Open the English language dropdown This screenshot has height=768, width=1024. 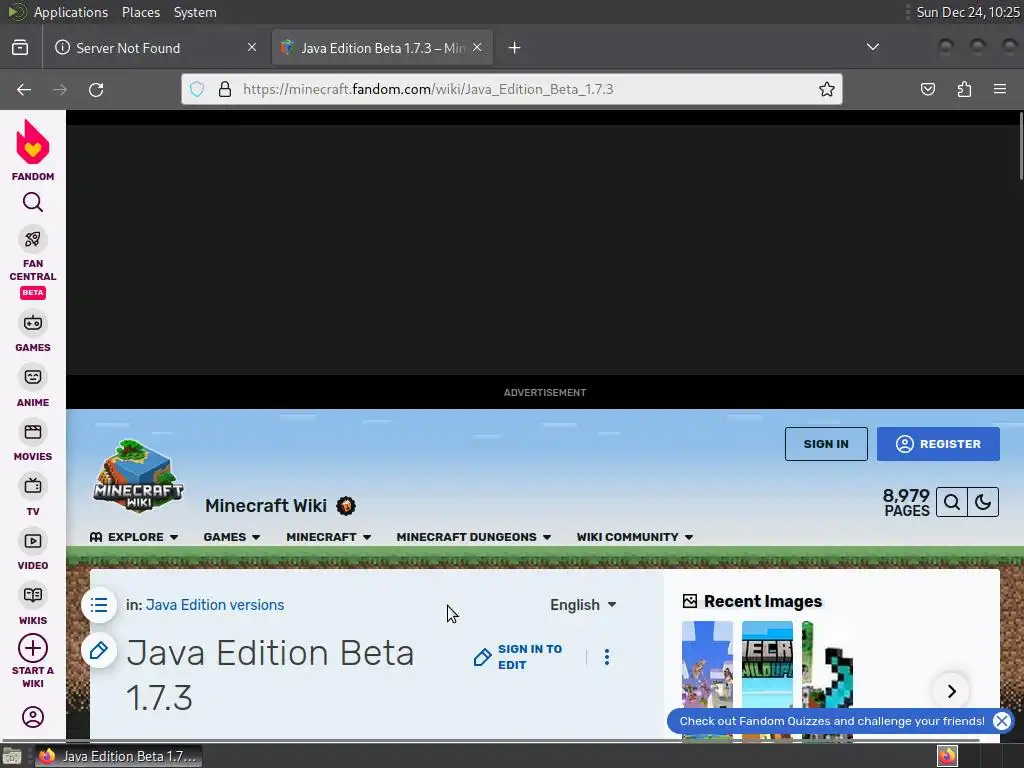[x=583, y=605]
